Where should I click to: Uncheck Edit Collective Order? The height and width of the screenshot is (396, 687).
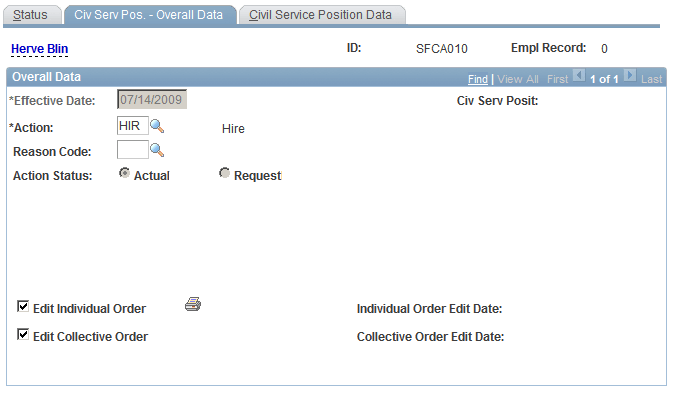[x=23, y=334]
